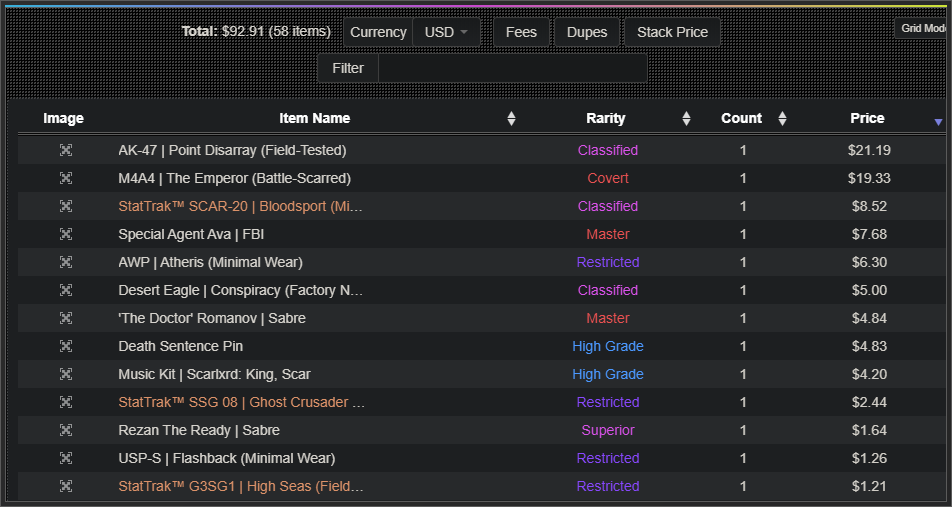
Task: Open the USD currency dropdown
Action: click(x=446, y=32)
